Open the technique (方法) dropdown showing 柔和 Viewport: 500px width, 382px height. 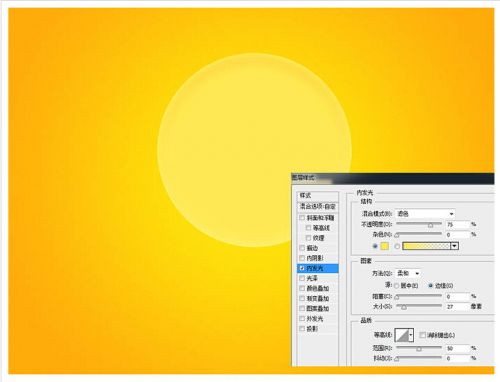[408, 273]
